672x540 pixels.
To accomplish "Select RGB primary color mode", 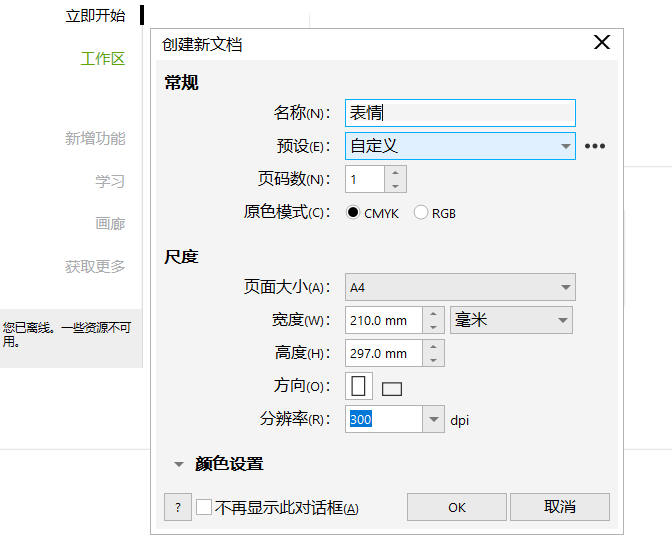I will [x=421, y=213].
